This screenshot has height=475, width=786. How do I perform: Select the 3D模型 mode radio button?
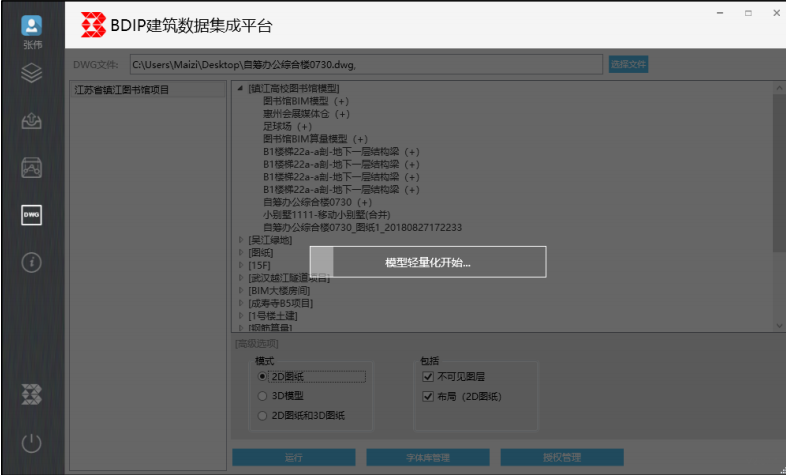[262, 396]
